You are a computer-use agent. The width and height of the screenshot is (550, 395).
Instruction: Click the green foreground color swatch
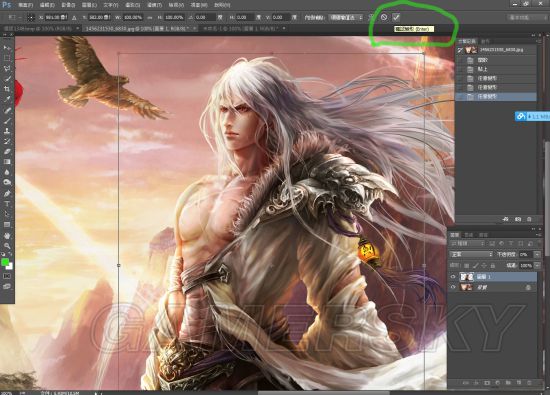coord(5,262)
